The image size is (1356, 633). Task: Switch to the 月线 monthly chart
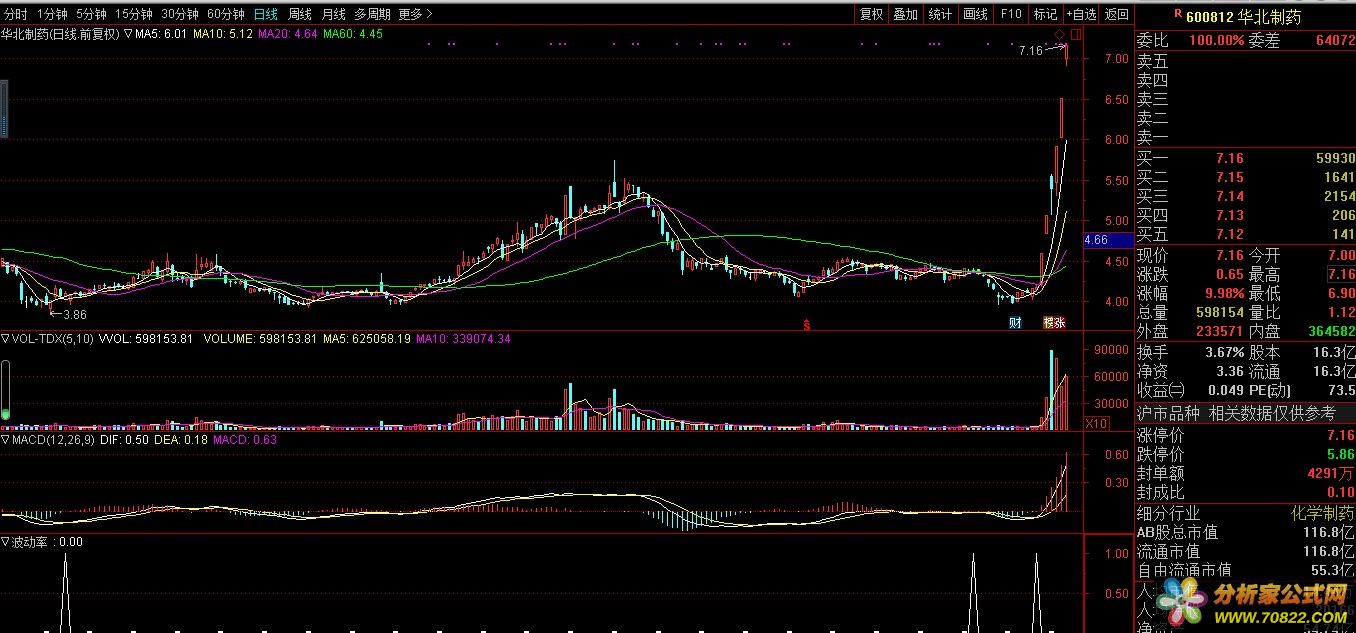pyautogui.click(x=334, y=14)
